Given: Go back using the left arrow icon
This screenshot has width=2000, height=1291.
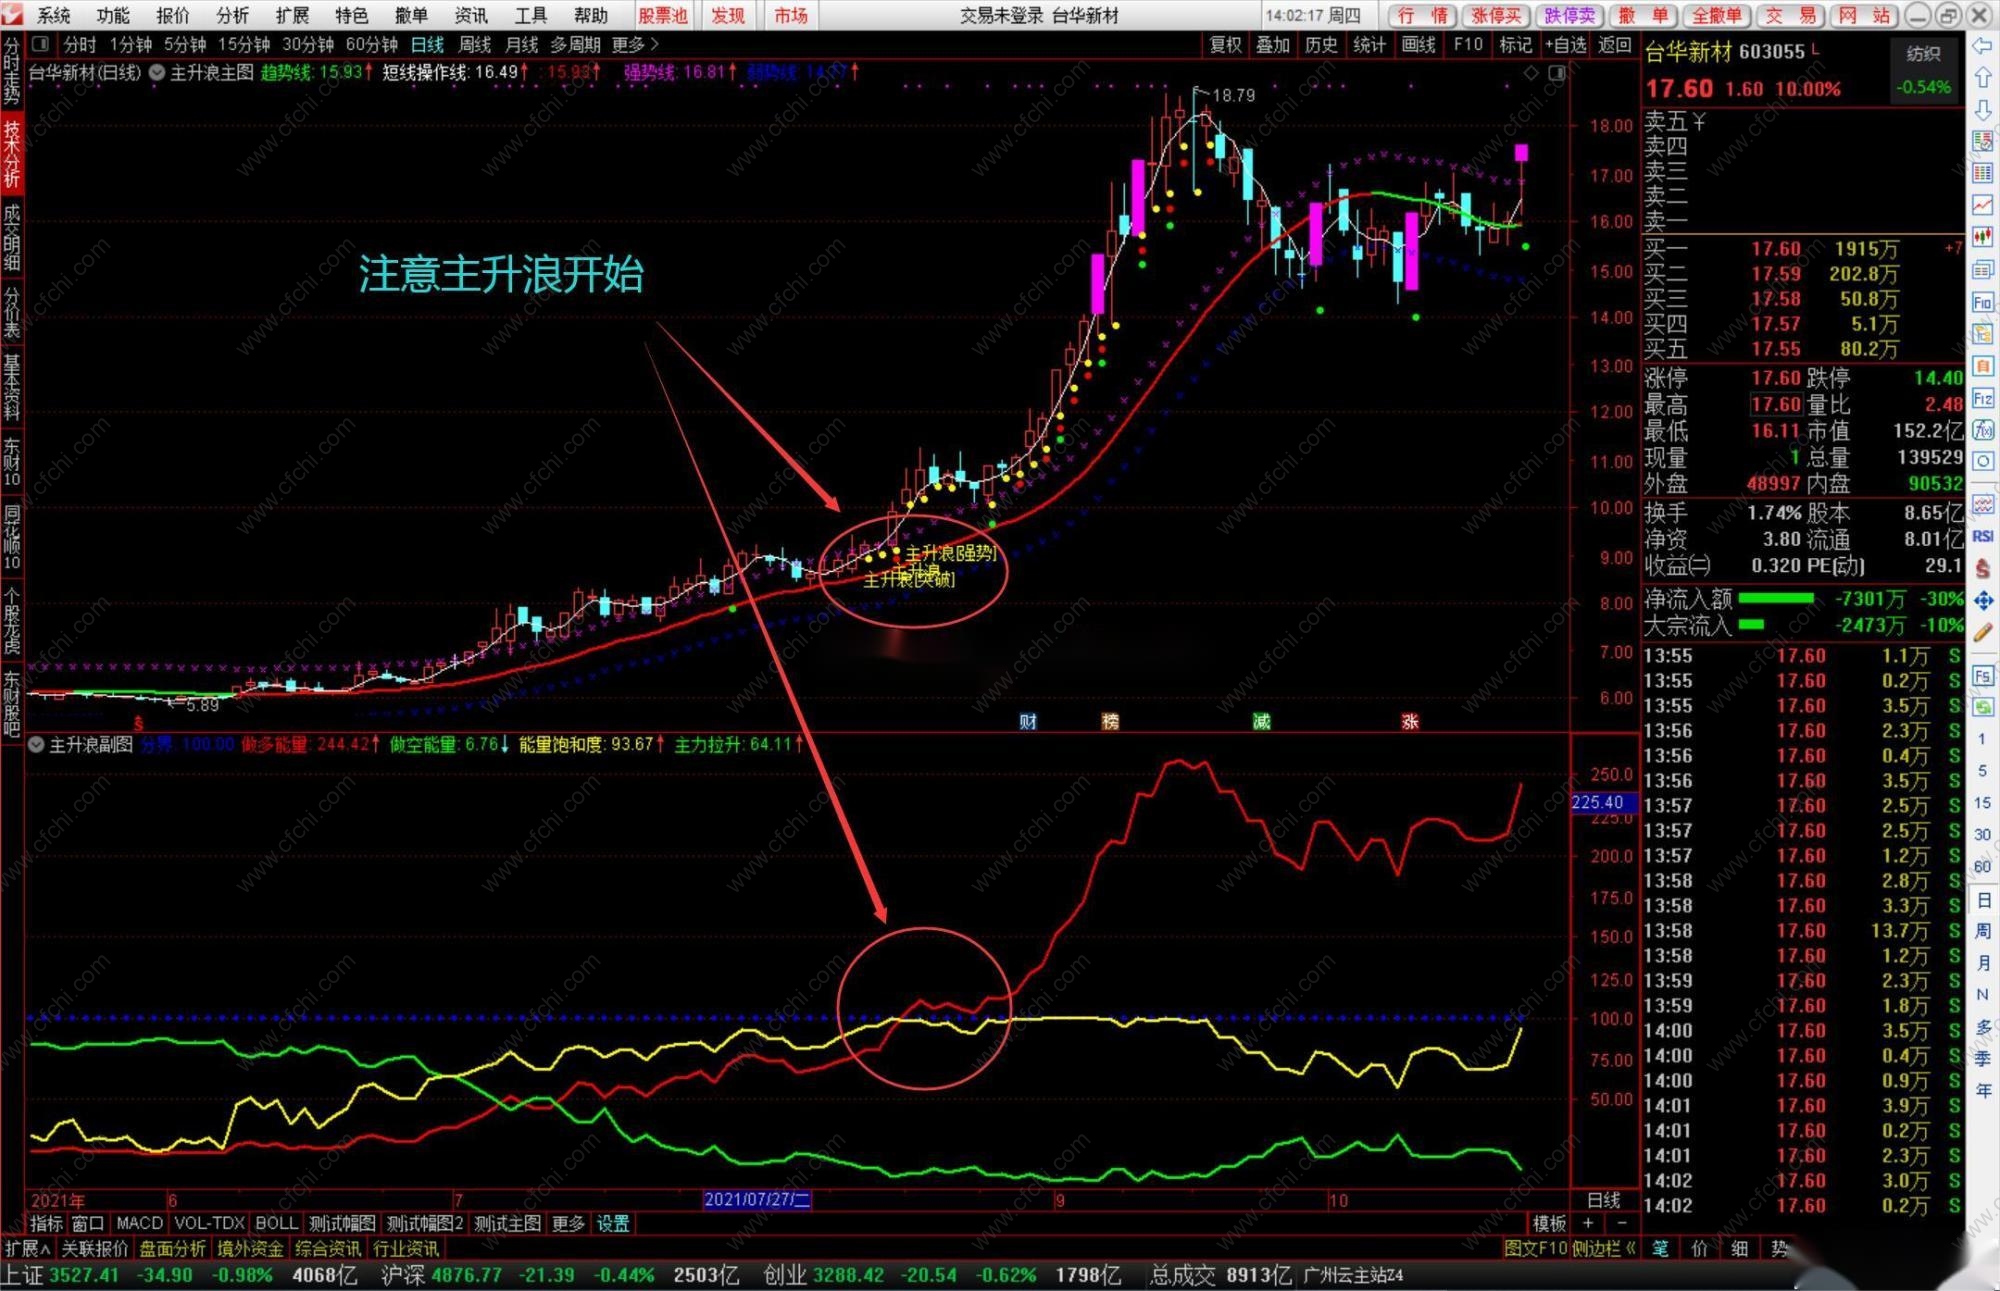Looking at the screenshot, I should pos(1983,46).
